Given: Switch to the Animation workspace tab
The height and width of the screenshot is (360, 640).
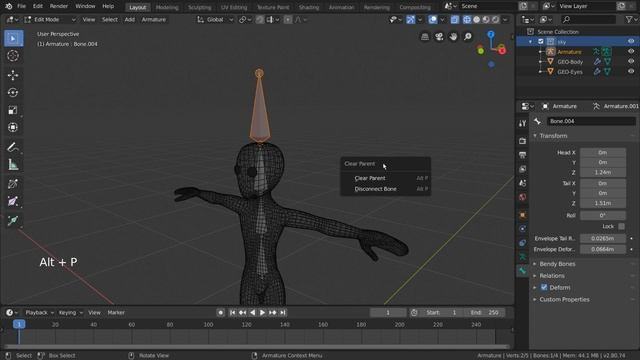Looking at the screenshot, I should coord(342,7).
